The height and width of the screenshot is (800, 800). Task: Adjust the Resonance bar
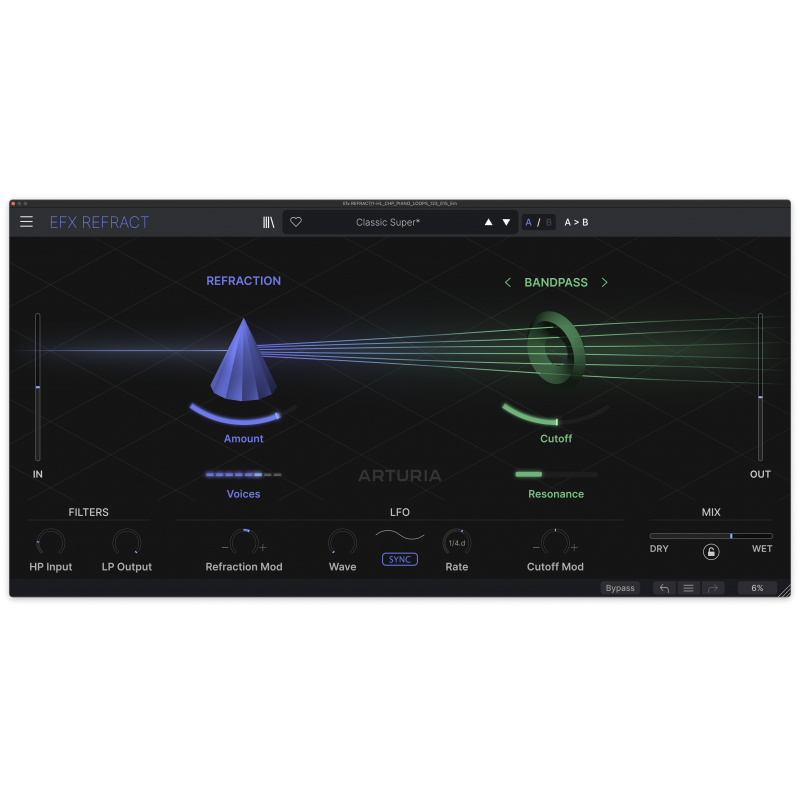pyautogui.click(x=556, y=474)
